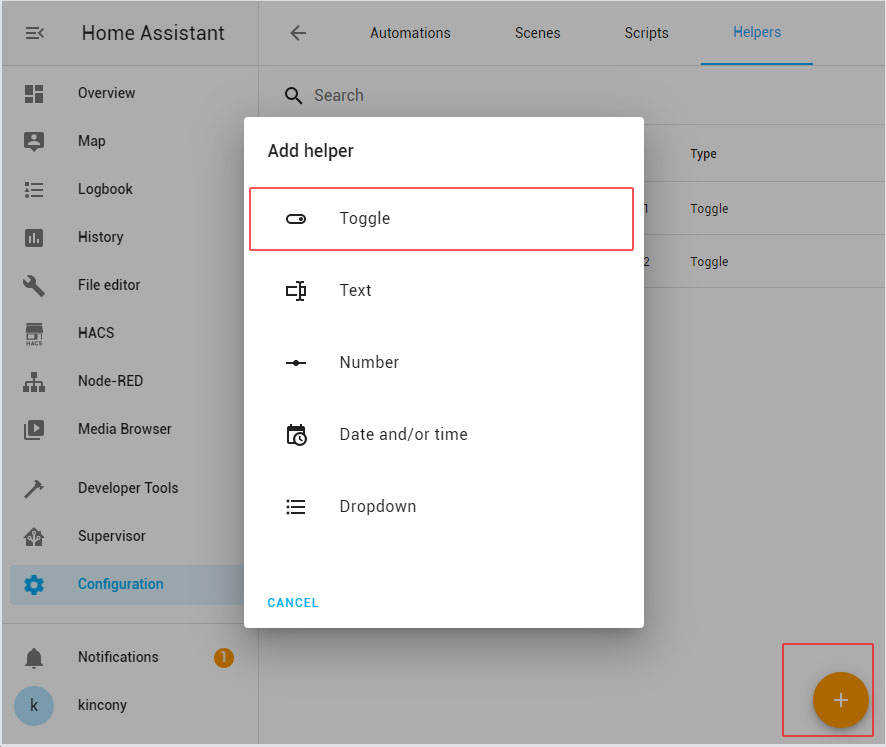Select the Toggle helper type
Viewport: 886px width, 747px height.
441,218
